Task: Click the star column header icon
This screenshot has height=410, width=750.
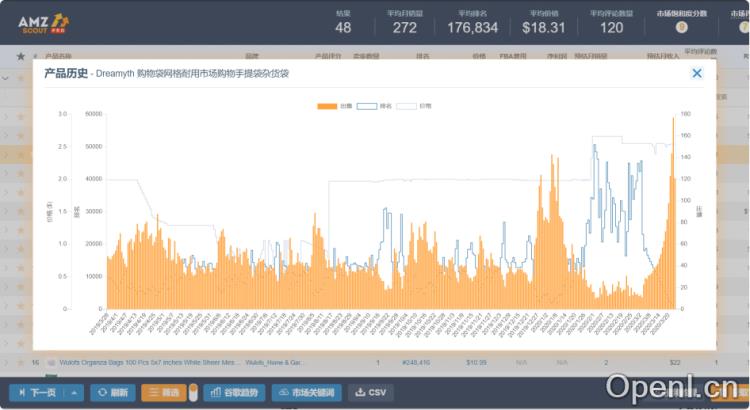Action: (x=20, y=56)
